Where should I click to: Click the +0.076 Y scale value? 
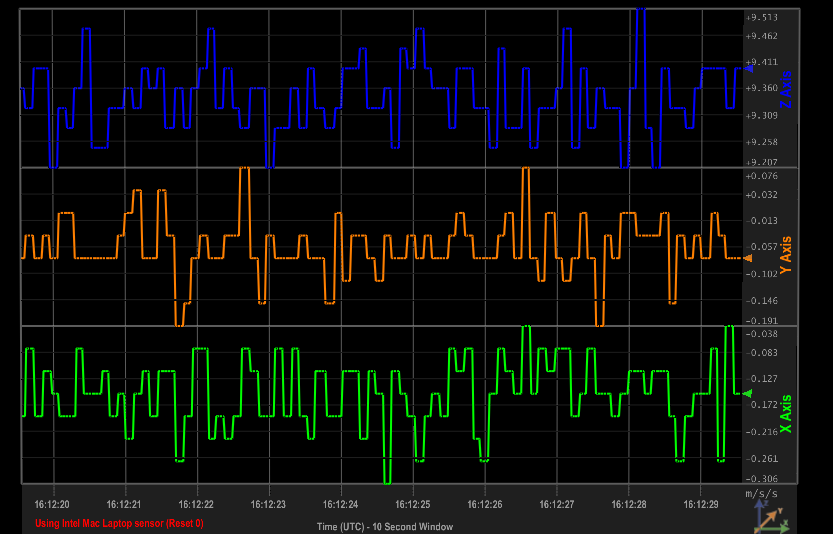coord(762,176)
